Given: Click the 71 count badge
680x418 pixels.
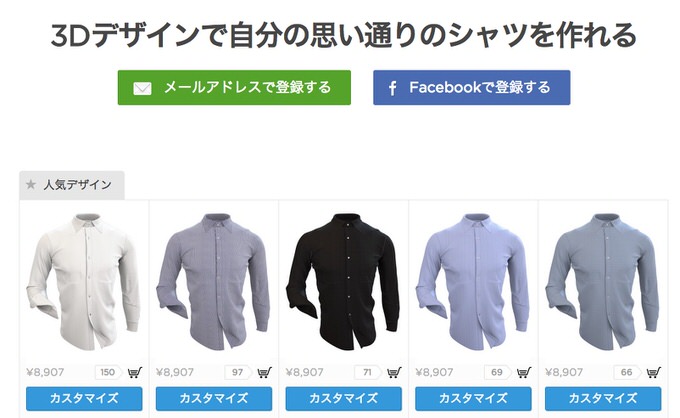Looking at the screenshot, I should coord(368,372).
